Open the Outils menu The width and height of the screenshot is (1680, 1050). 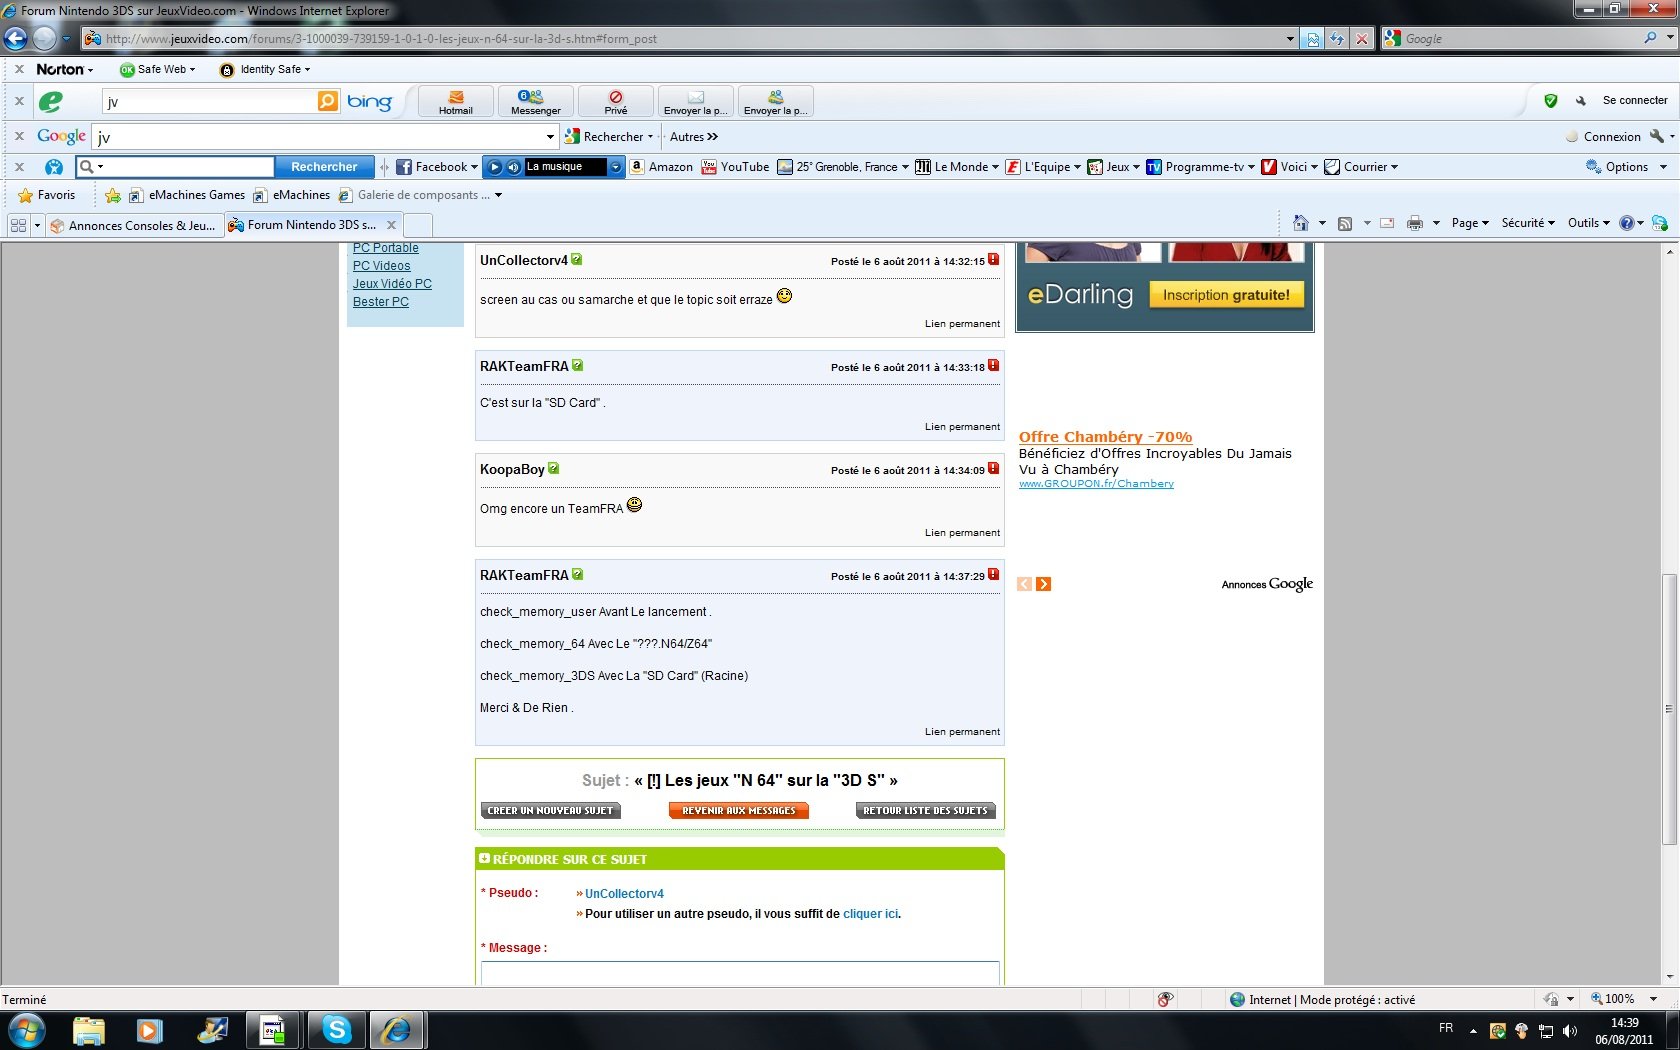click(1589, 223)
